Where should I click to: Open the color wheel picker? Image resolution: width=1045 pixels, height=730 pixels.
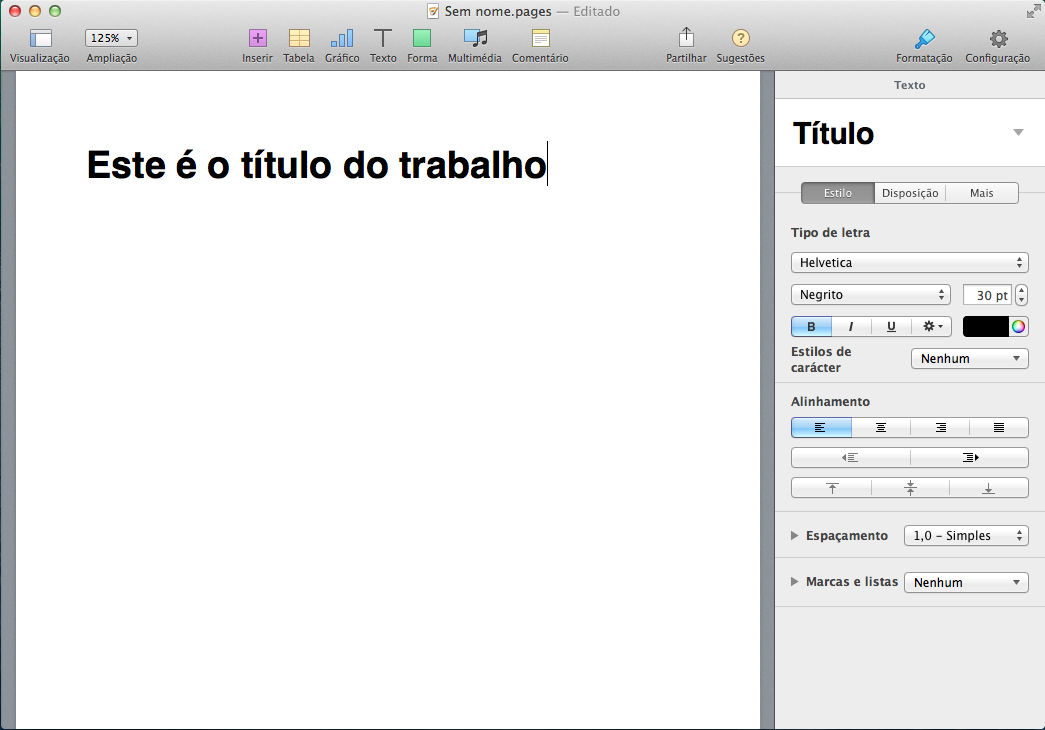tap(1018, 326)
